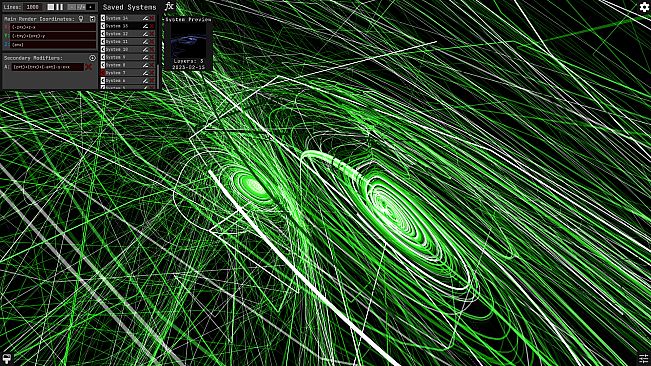Image resolution: width=651 pixels, height=366 pixels.
Task: Delete System 13 with its red X
Action: 152,26
